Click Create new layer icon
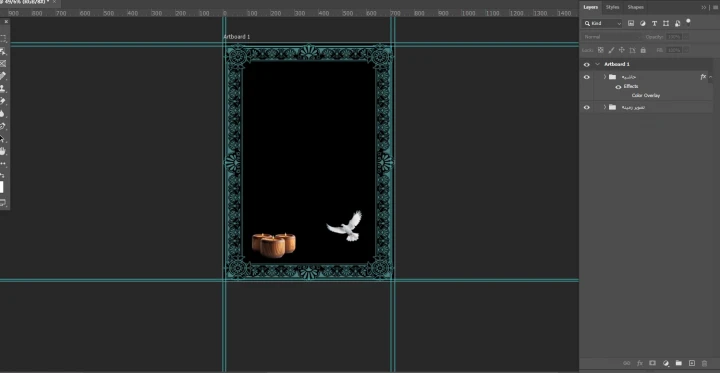This screenshot has width=720, height=373. pos(692,363)
